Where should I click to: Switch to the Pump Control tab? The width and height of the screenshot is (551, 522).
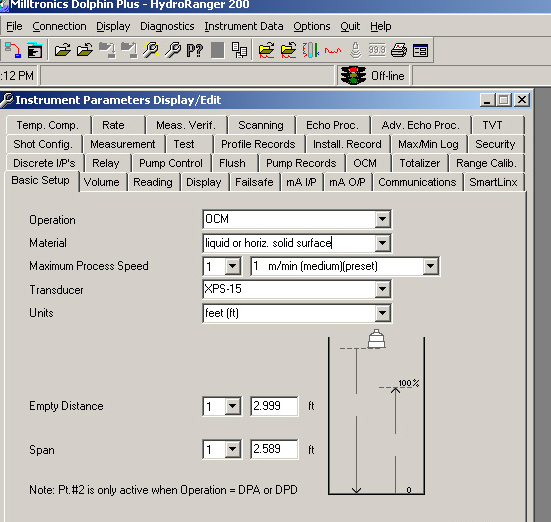coord(171,163)
